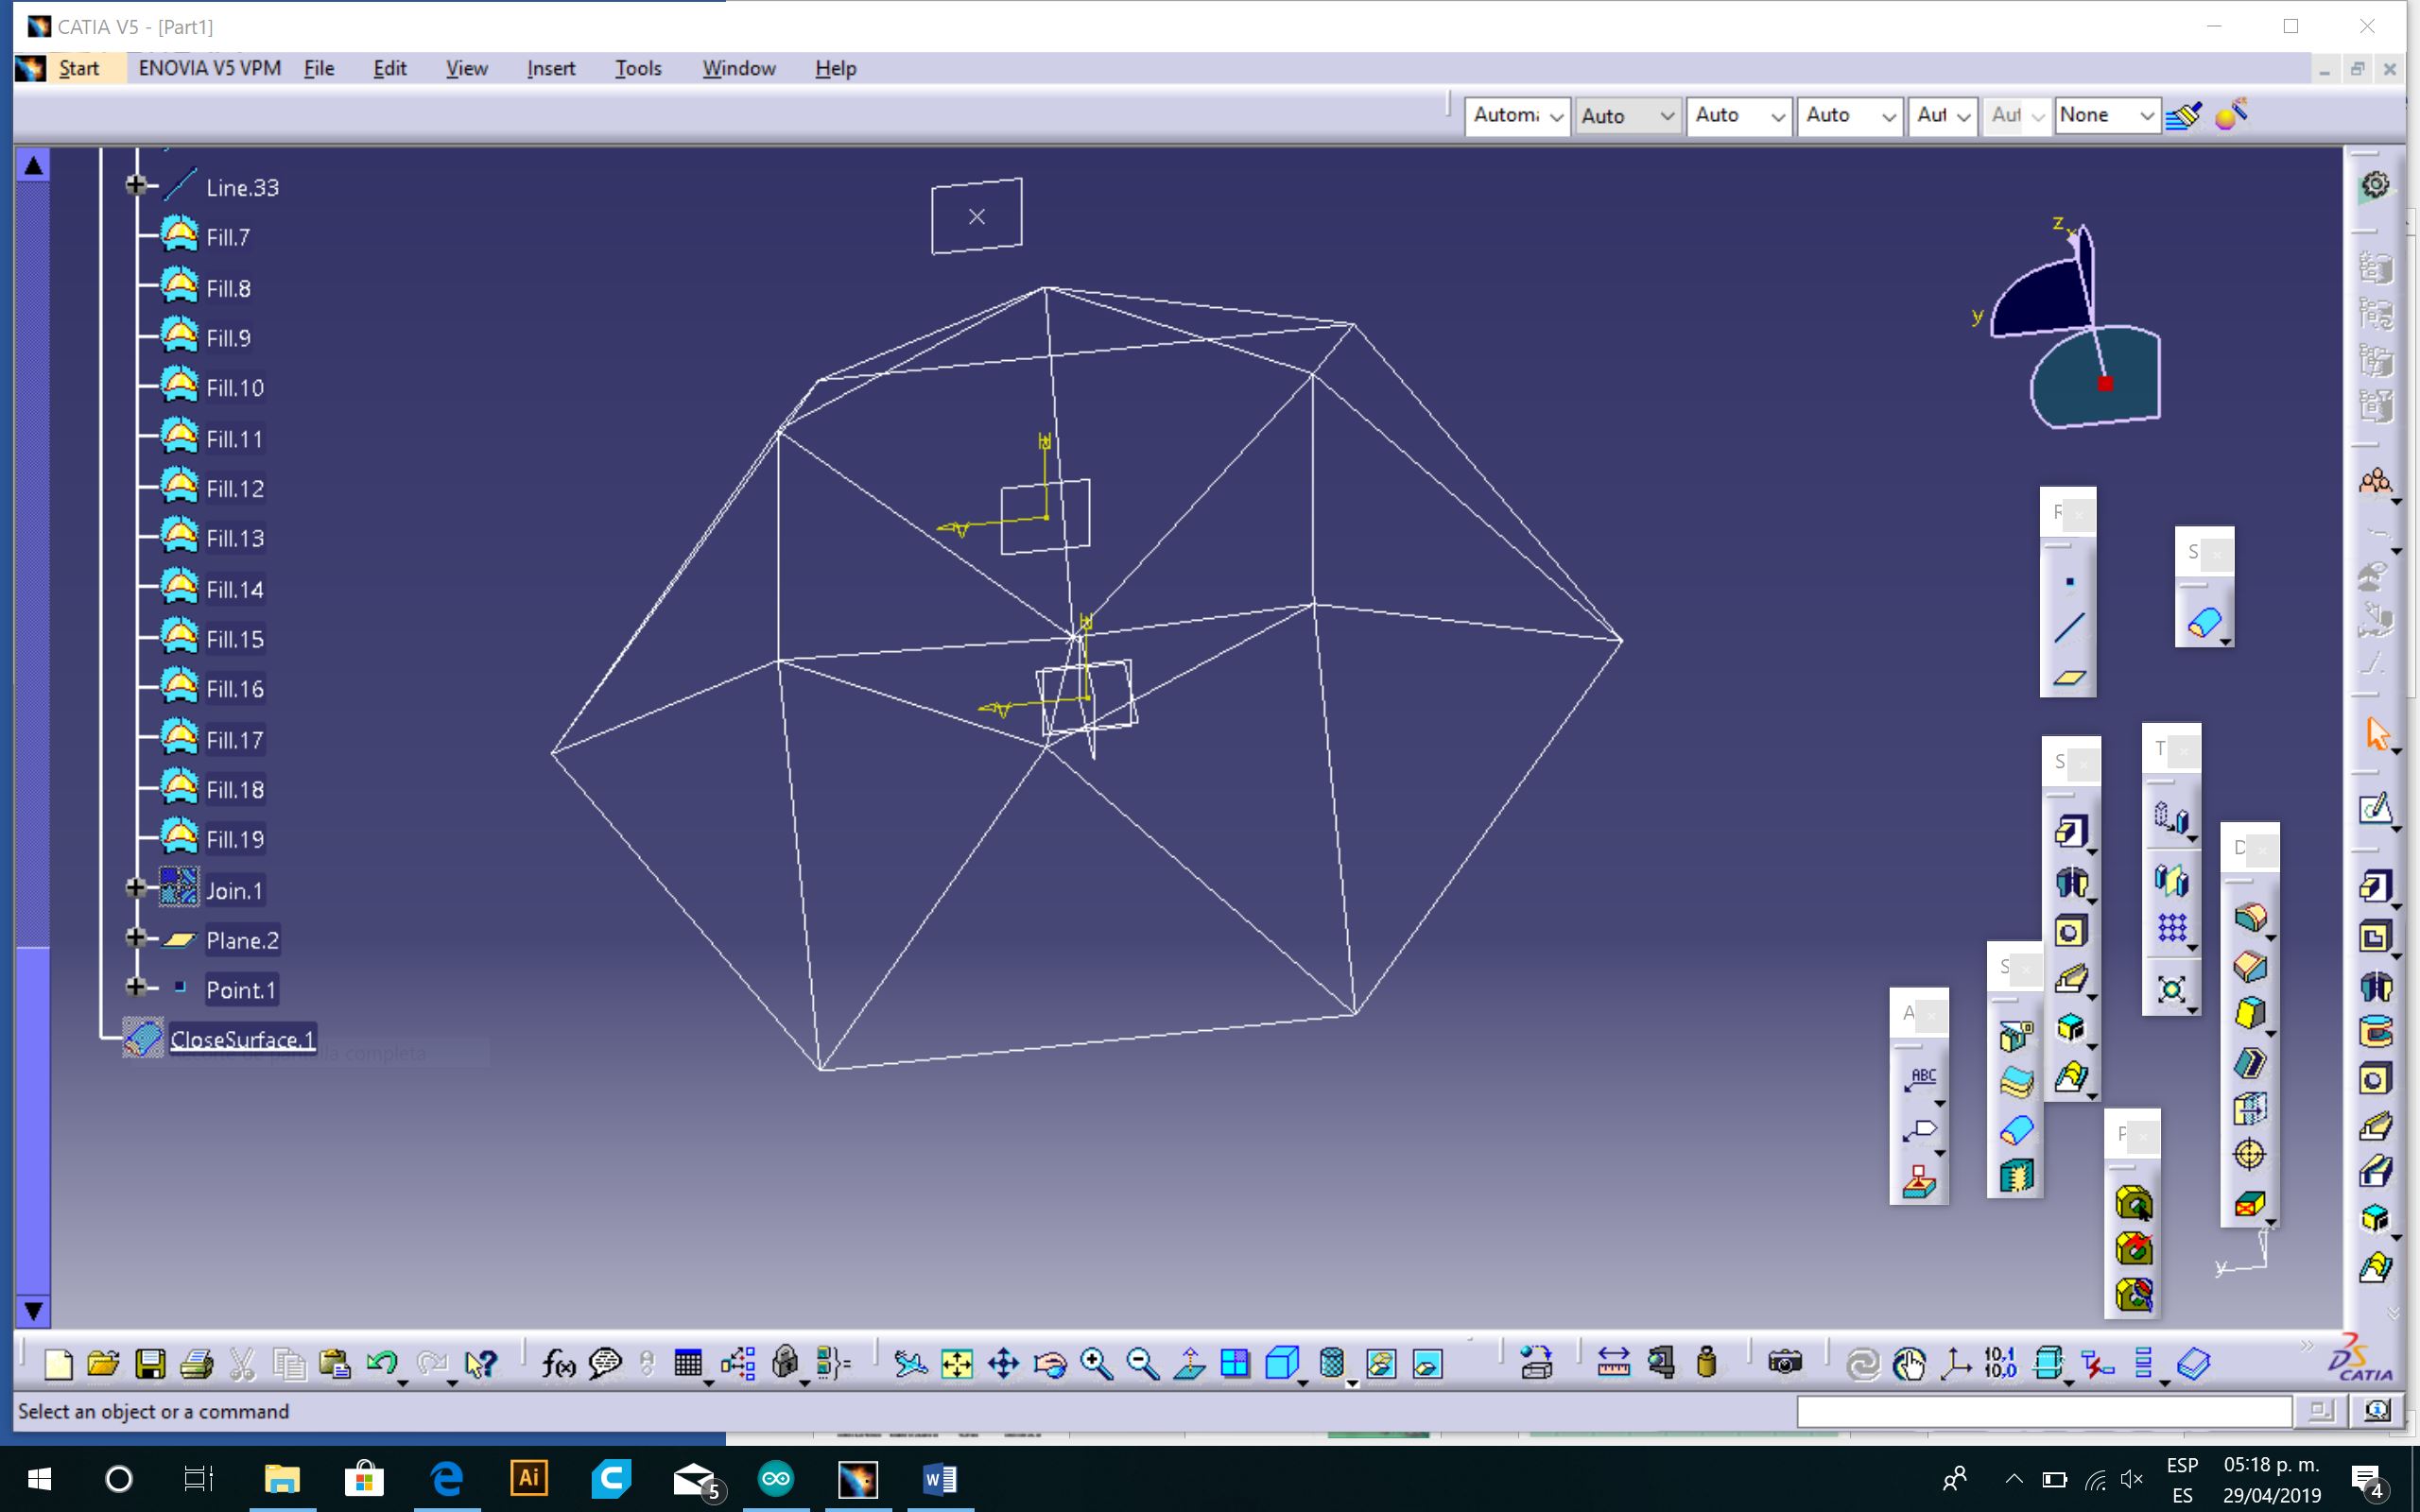Click the Zoom Out magnifier
The image size is (2420, 1512).
[1142, 1364]
